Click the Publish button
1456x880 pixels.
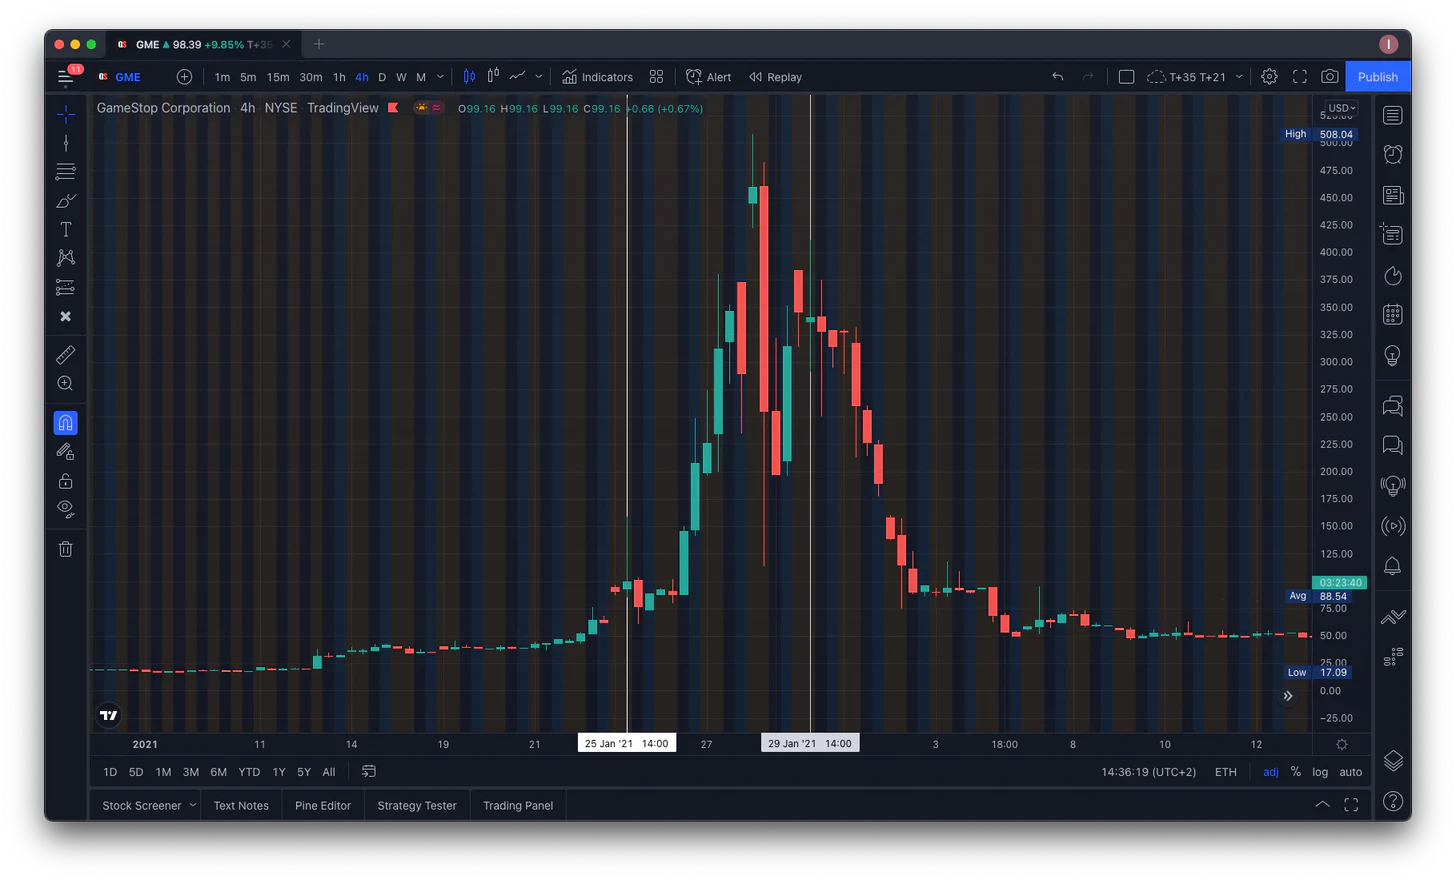click(1378, 77)
